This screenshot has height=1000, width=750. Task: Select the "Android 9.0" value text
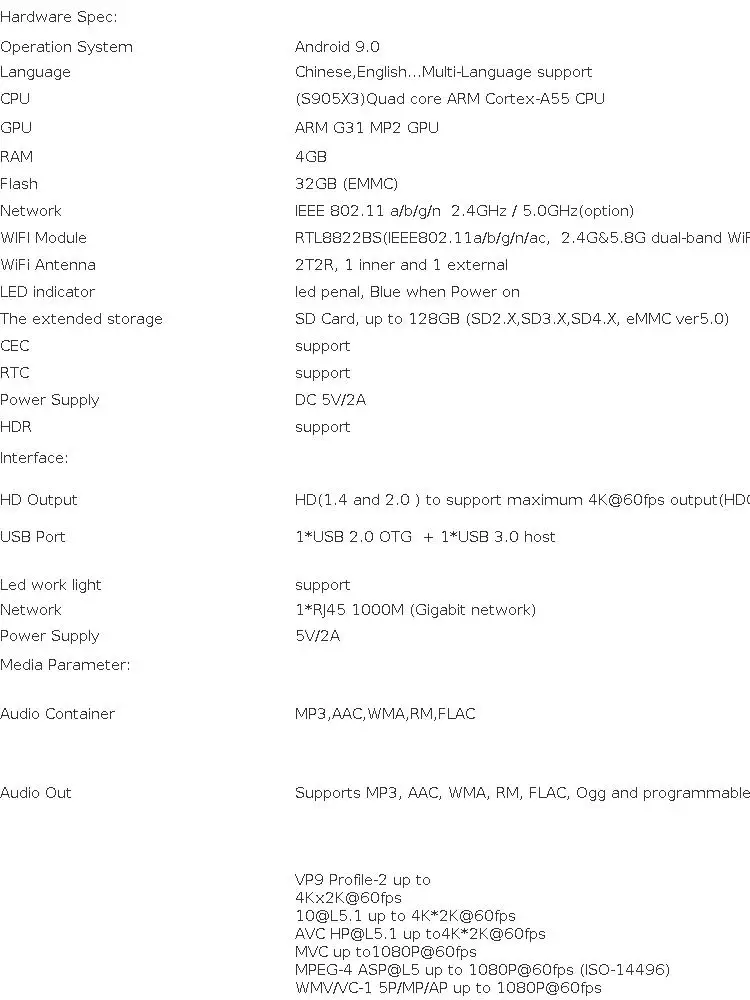tap(337, 47)
